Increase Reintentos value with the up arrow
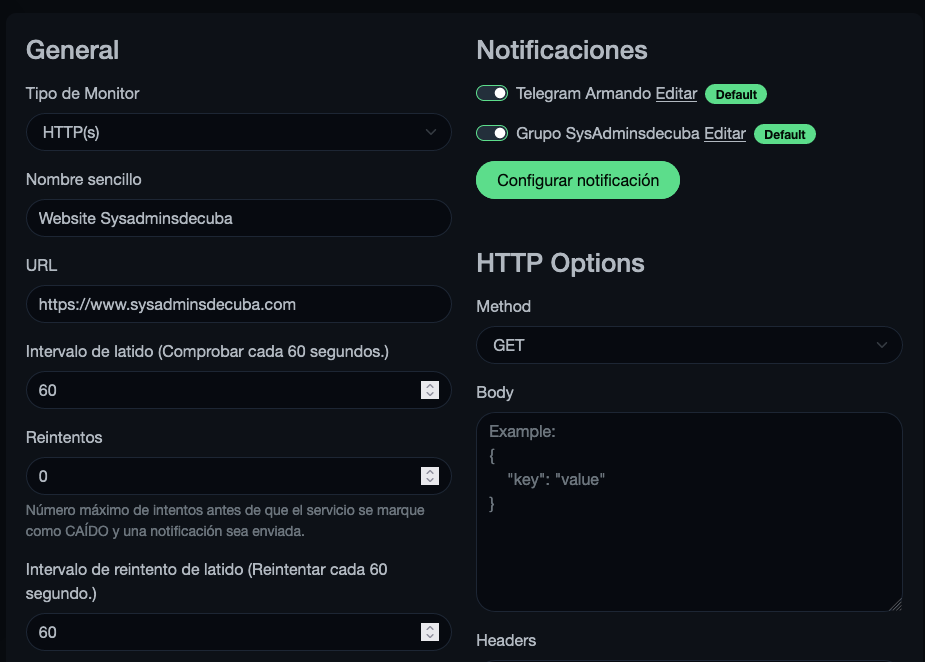 (429, 472)
